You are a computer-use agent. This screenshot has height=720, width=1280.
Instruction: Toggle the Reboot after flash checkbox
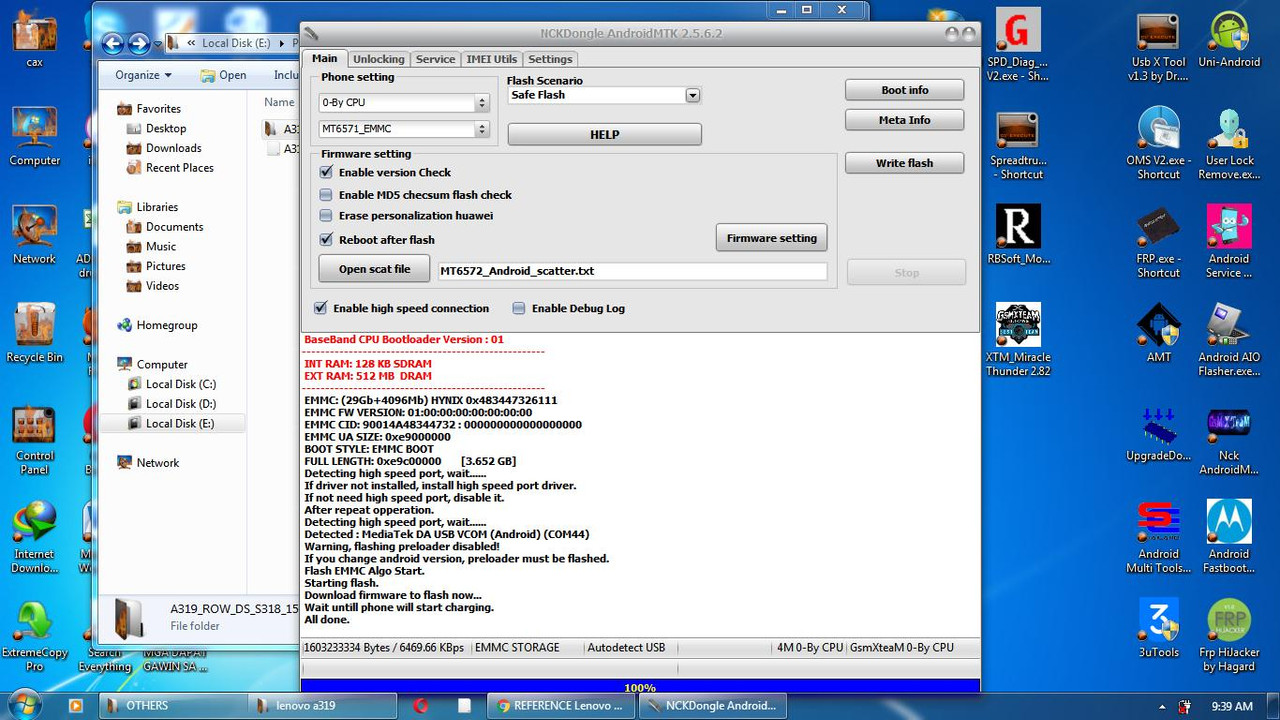326,240
